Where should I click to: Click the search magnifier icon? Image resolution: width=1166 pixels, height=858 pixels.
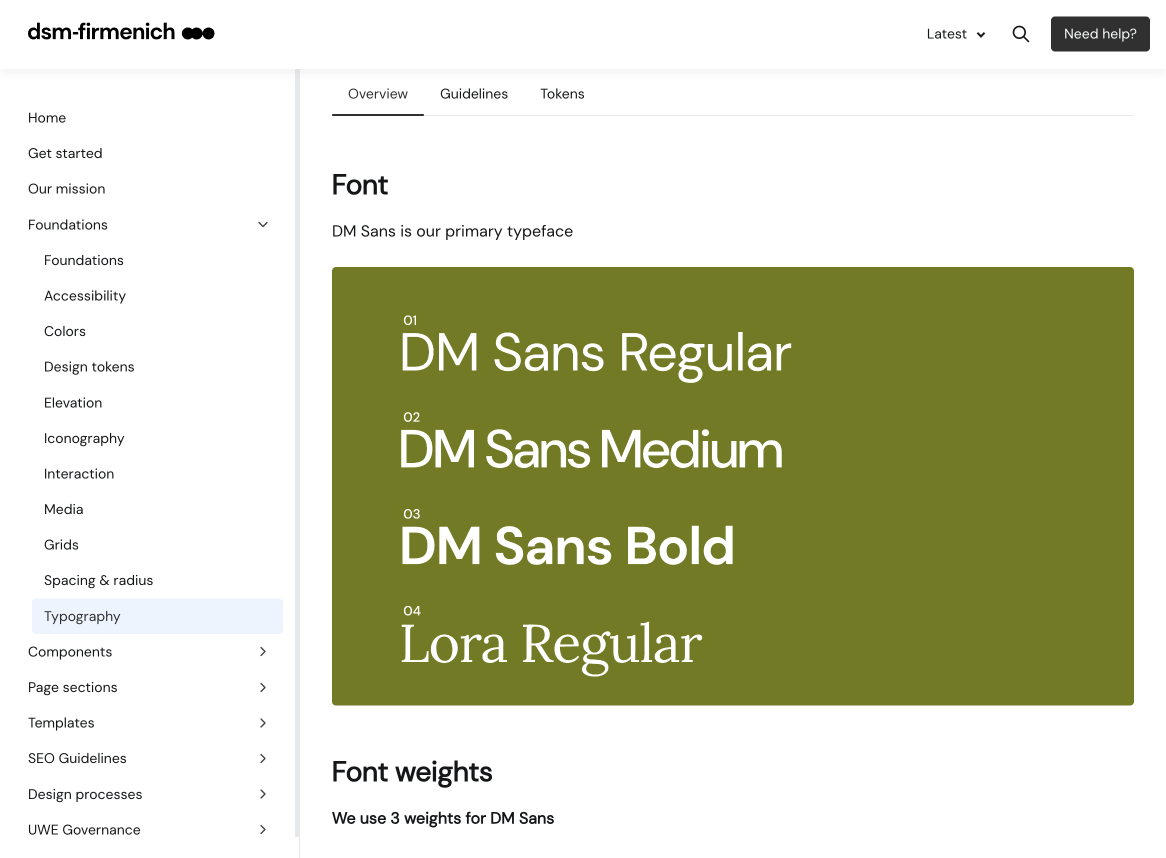tap(1020, 34)
